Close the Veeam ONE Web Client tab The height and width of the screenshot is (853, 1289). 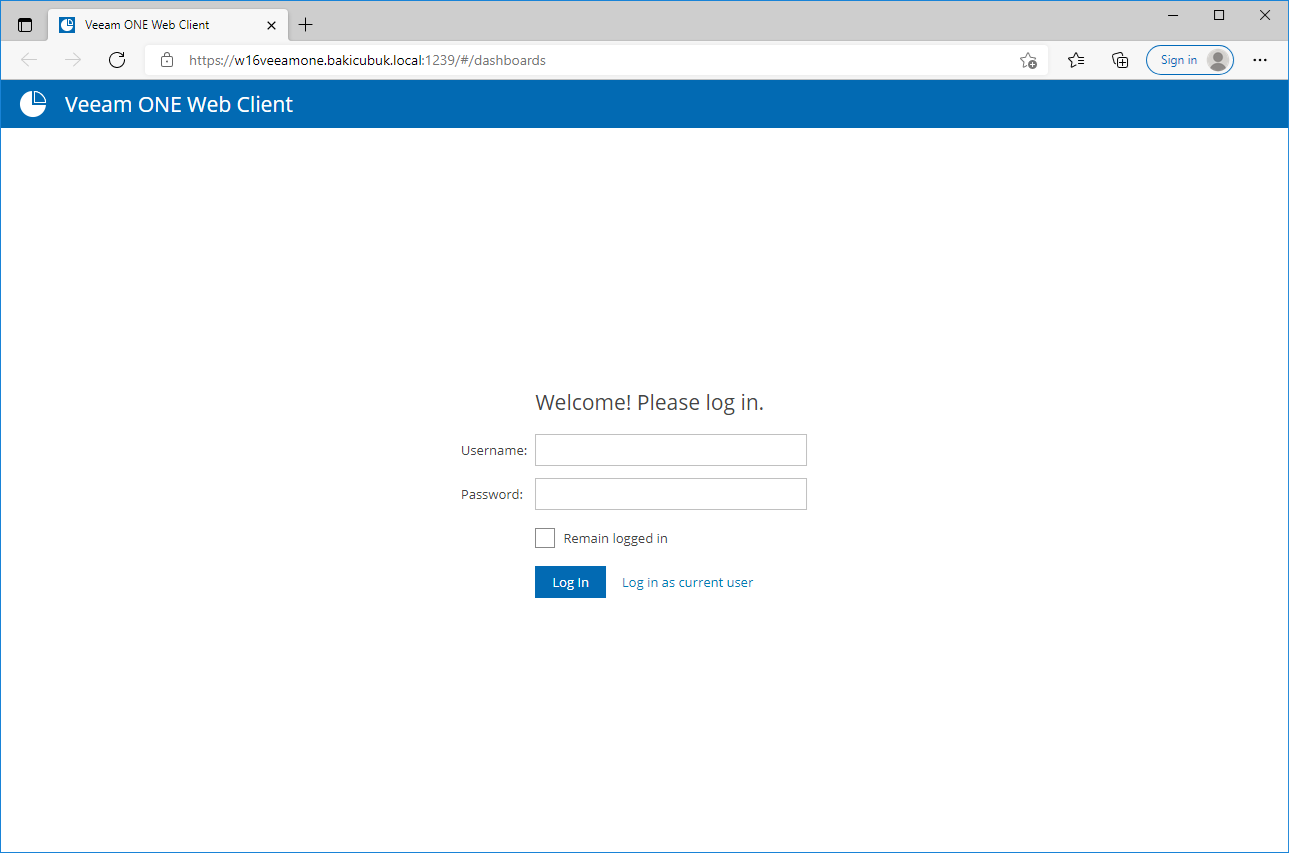click(x=271, y=25)
